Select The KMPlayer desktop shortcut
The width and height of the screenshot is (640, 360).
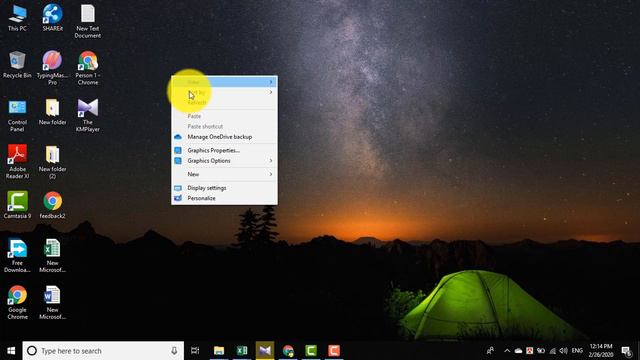coord(87,115)
